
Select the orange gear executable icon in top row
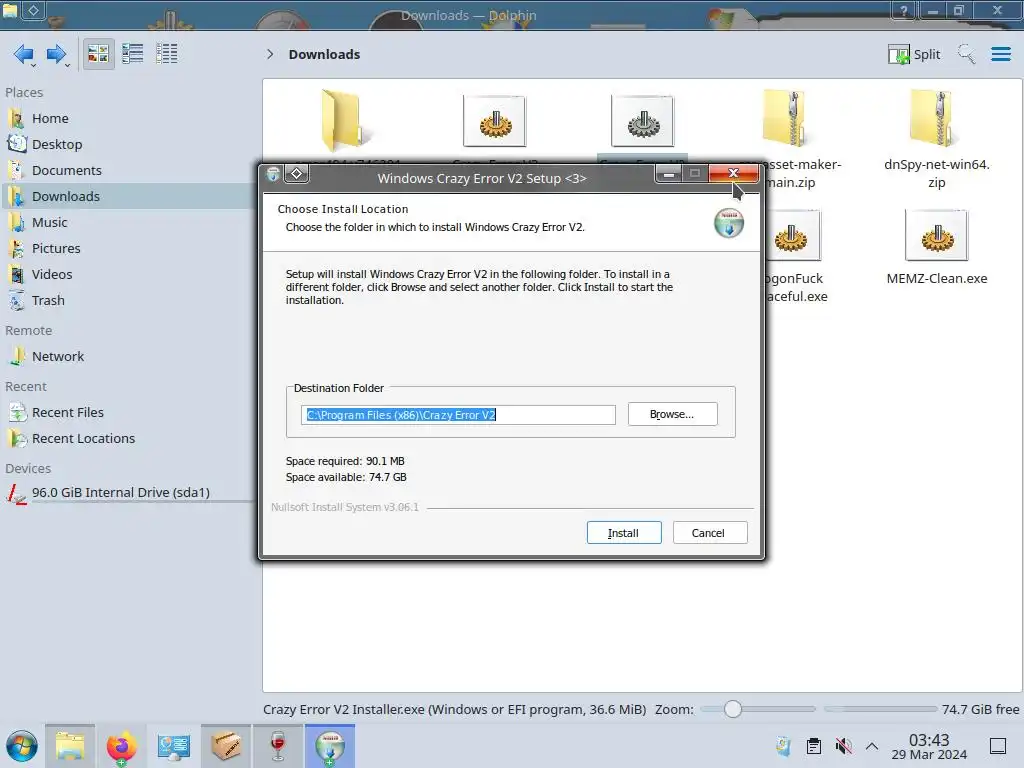(494, 121)
